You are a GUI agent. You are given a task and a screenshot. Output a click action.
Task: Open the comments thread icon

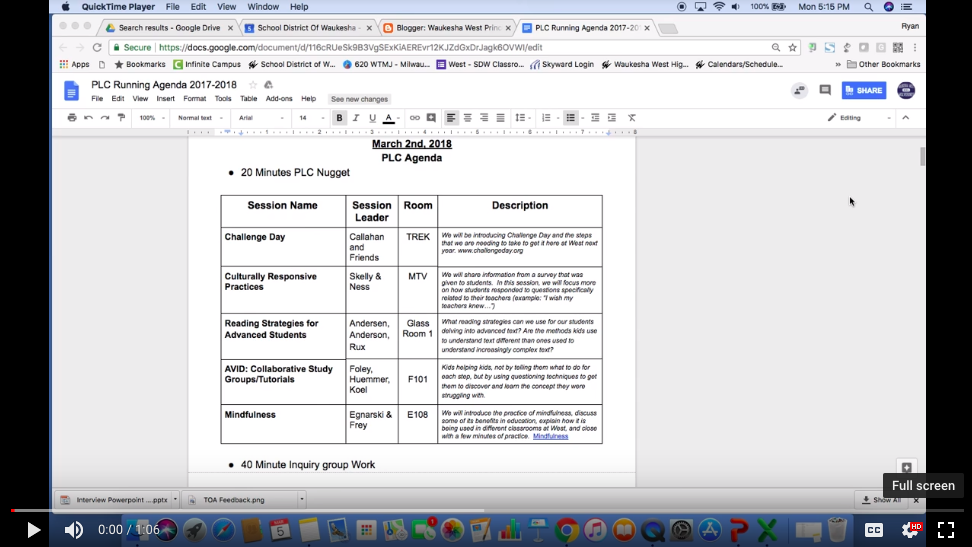(825, 91)
